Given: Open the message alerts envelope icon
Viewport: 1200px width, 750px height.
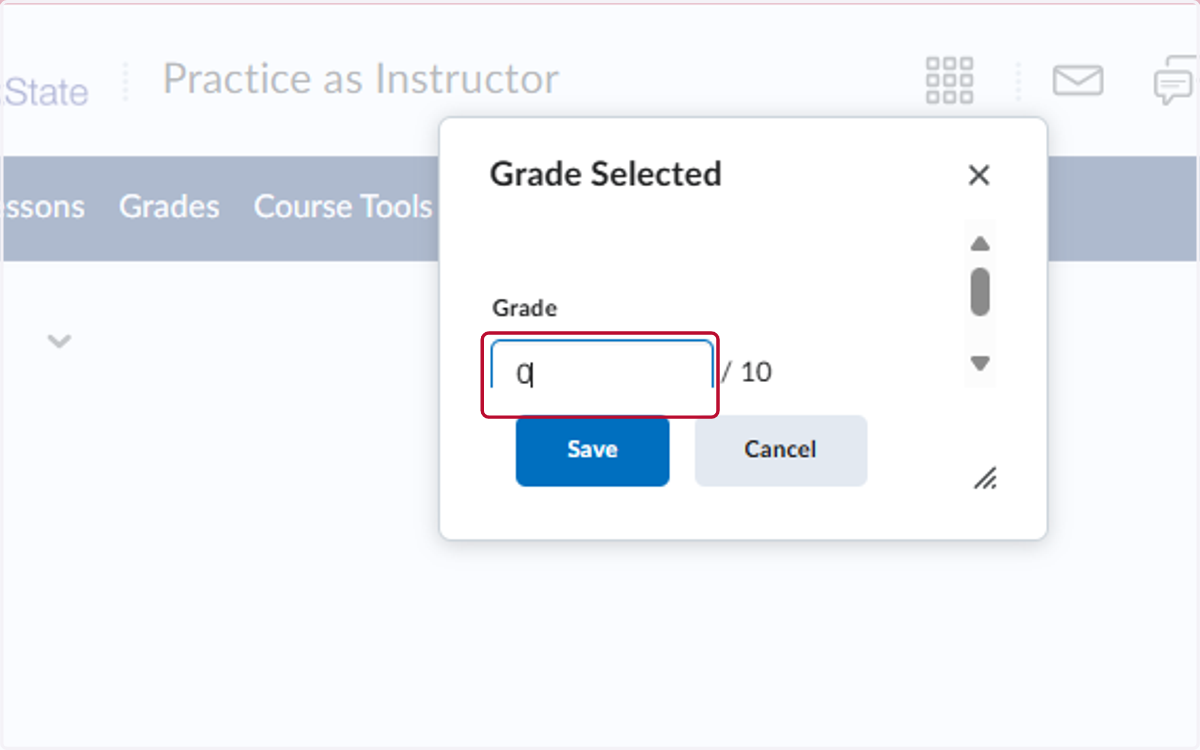Looking at the screenshot, I should pos(1078,80).
